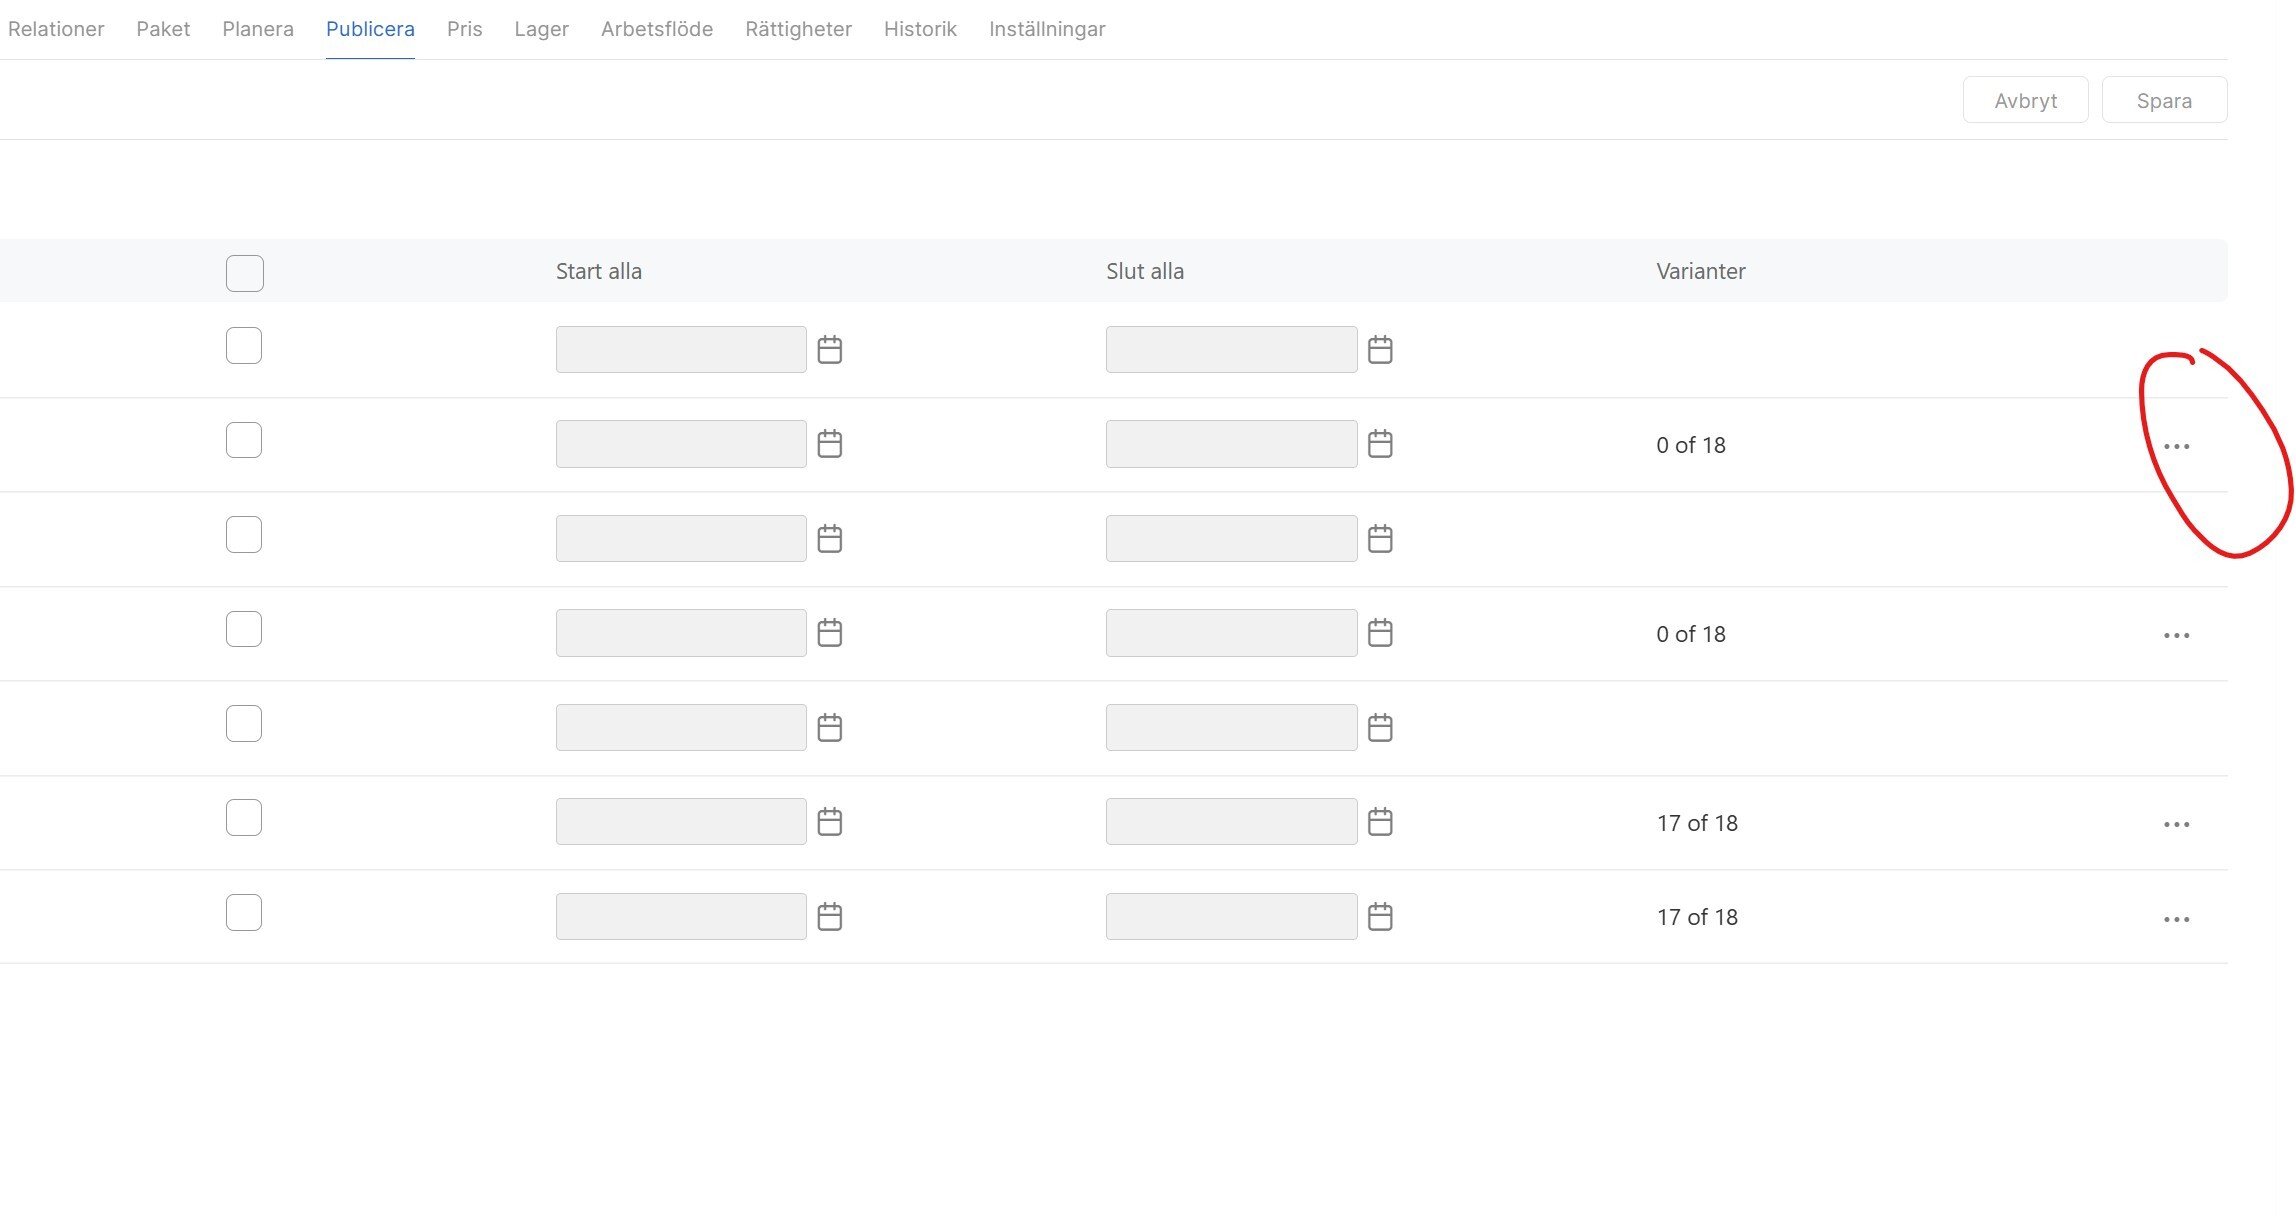Open start date calendar in fifth row

(829, 728)
